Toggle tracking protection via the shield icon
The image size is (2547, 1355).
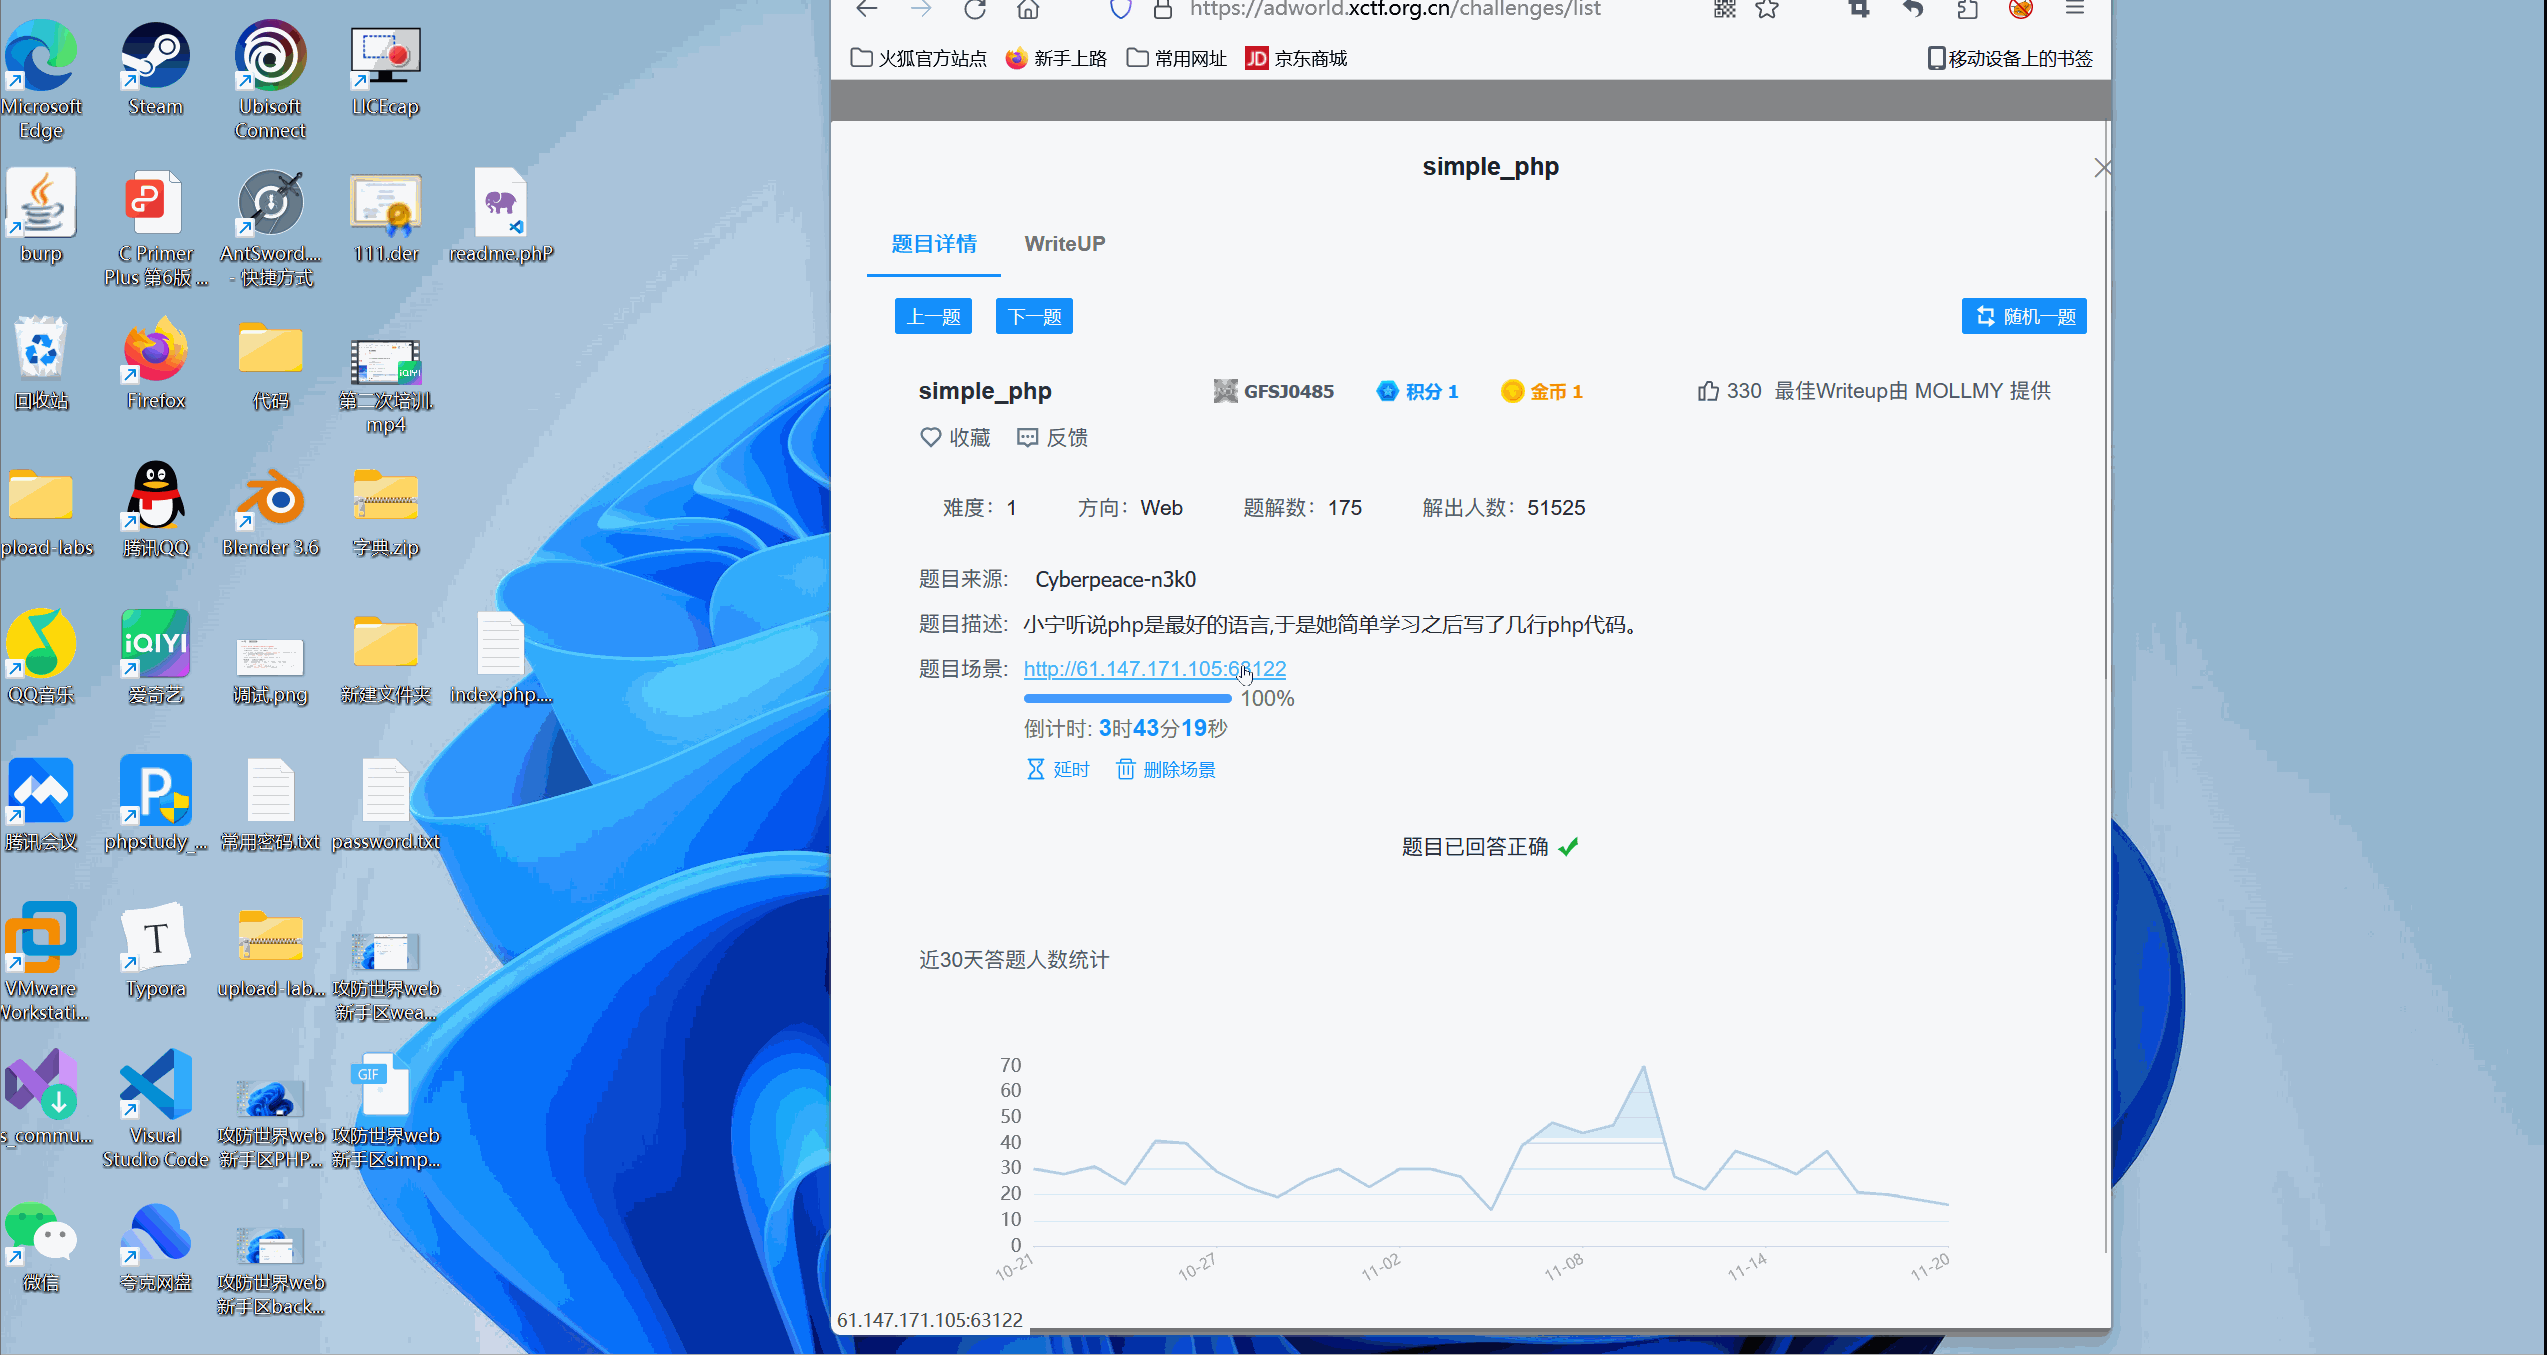(x=1119, y=10)
